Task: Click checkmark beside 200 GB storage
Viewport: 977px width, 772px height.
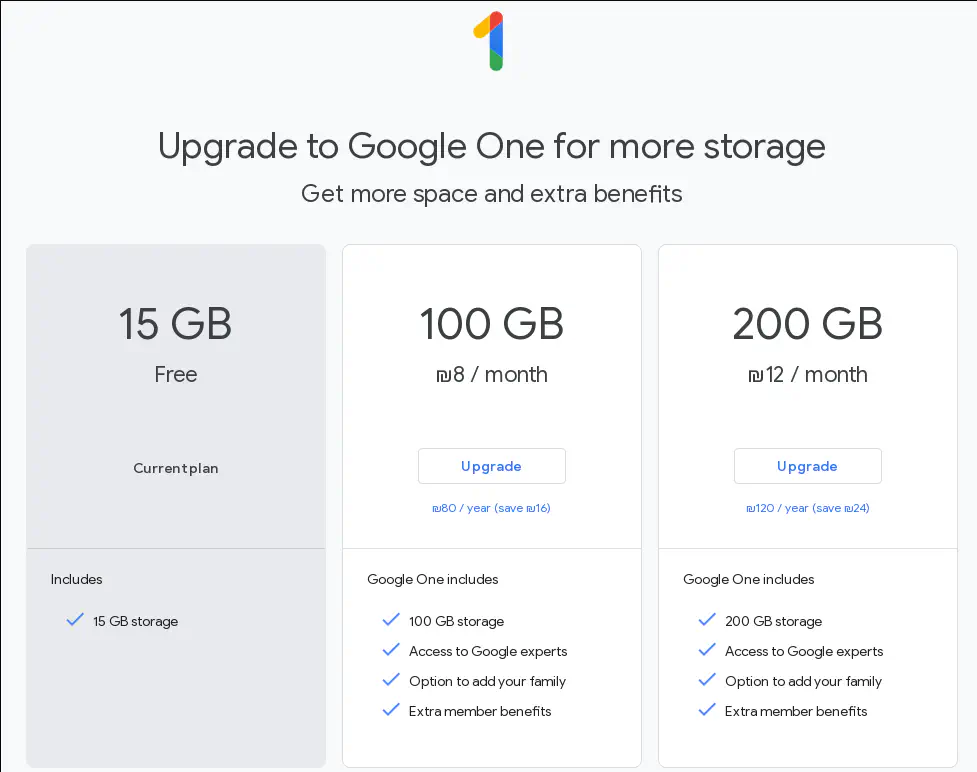Action: point(707,620)
